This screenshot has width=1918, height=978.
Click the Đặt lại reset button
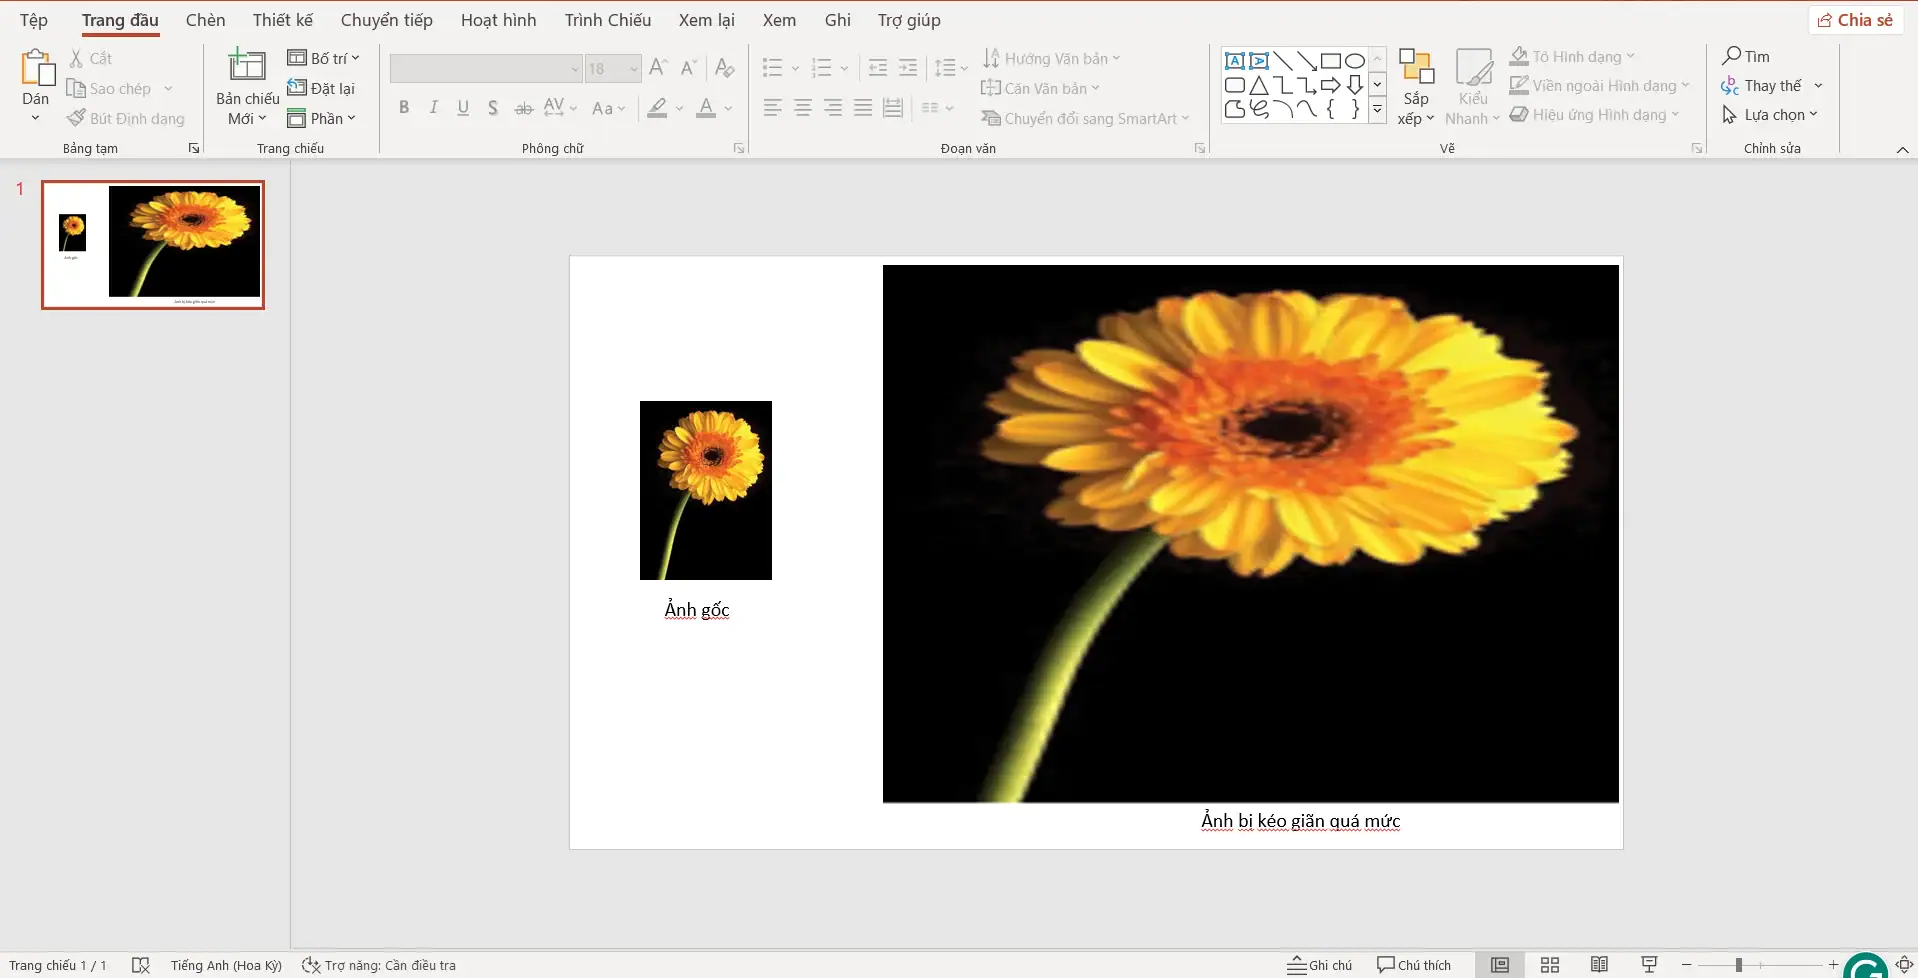(321, 88)
